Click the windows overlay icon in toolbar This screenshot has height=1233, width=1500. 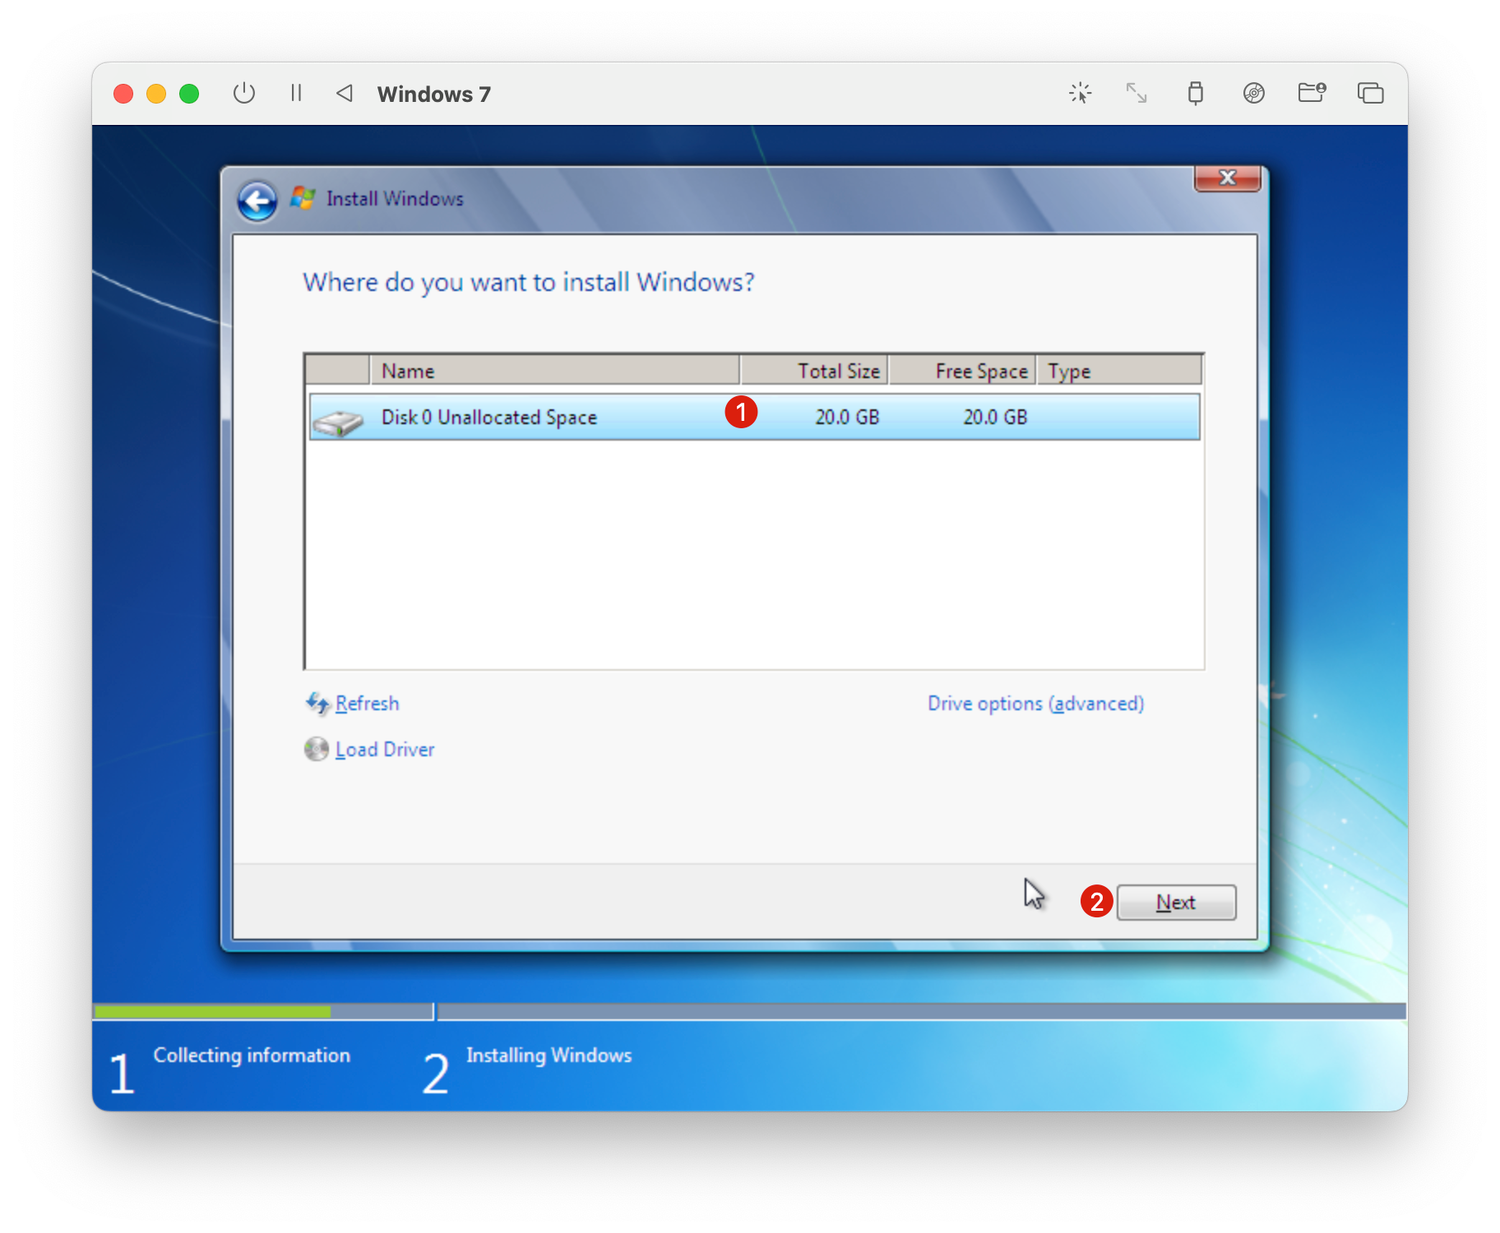click(1370, 93)
